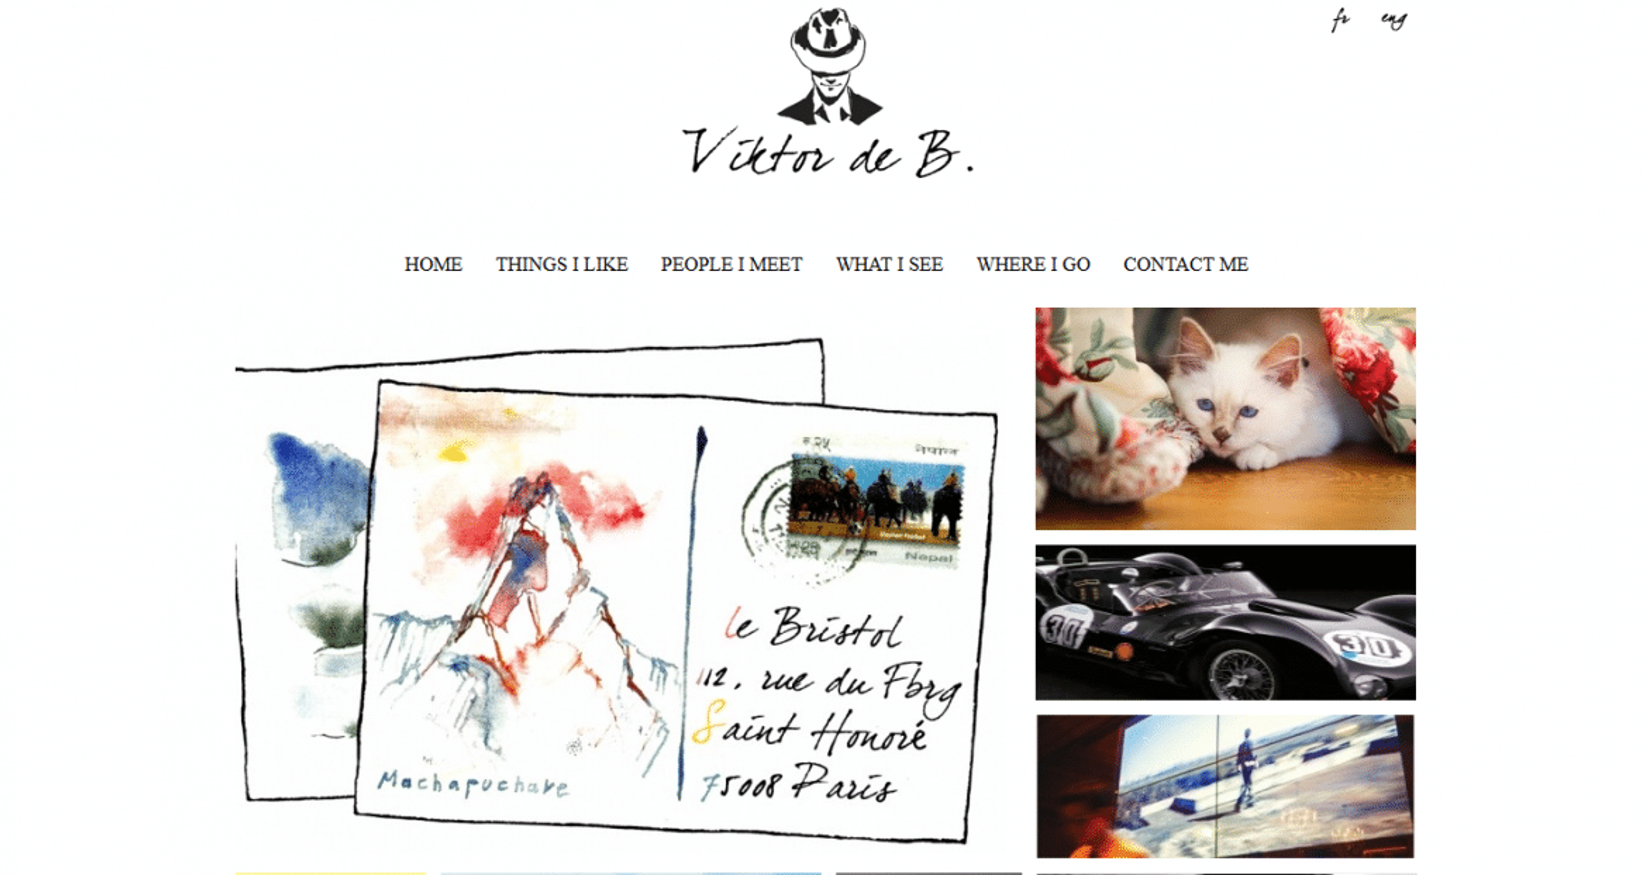Click the Le Bristol handwritten address
This screenshot has width=1648, height=875.
pos(813,628)
